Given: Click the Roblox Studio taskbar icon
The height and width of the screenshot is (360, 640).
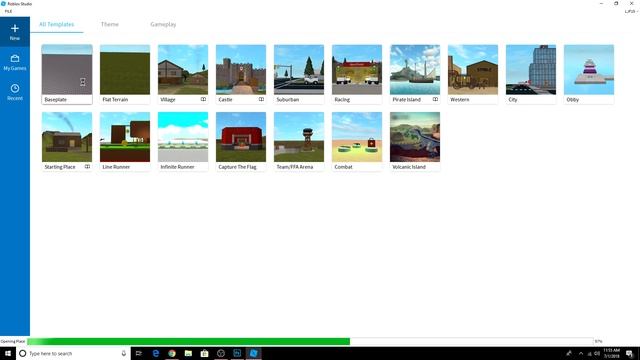Looking at the screenshot, I should point(253,353).
